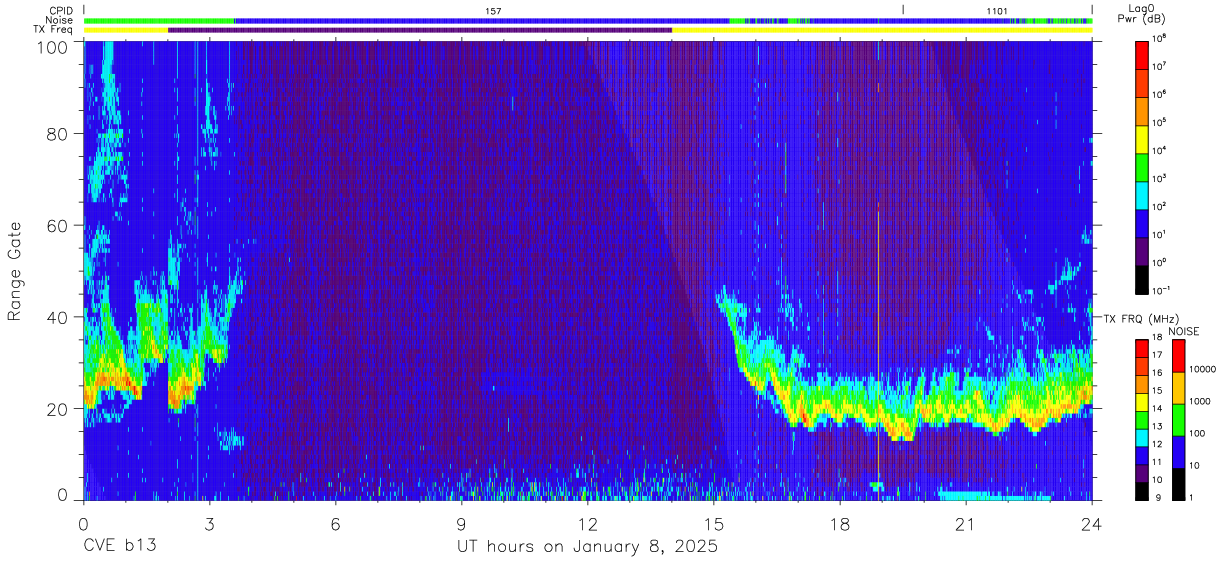Click the 14 label on TX FRQ colorbar
Viewport: 1228px width, 567px height.
point(1158,409)
